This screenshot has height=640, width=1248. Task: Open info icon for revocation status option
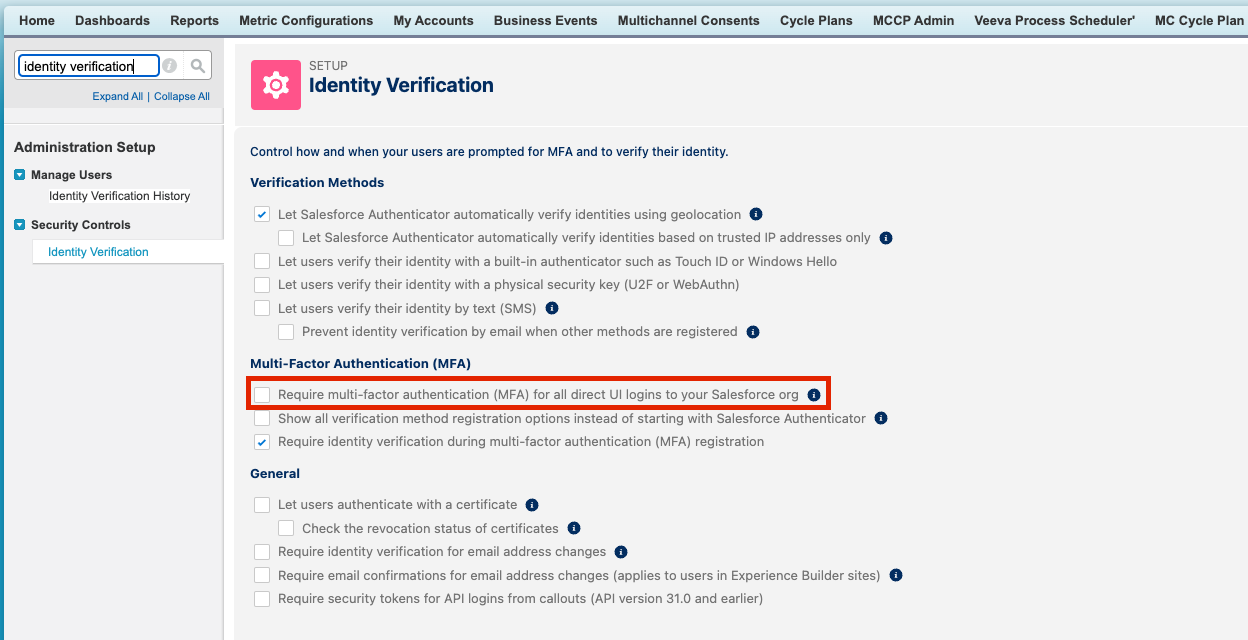pos(573,528)
